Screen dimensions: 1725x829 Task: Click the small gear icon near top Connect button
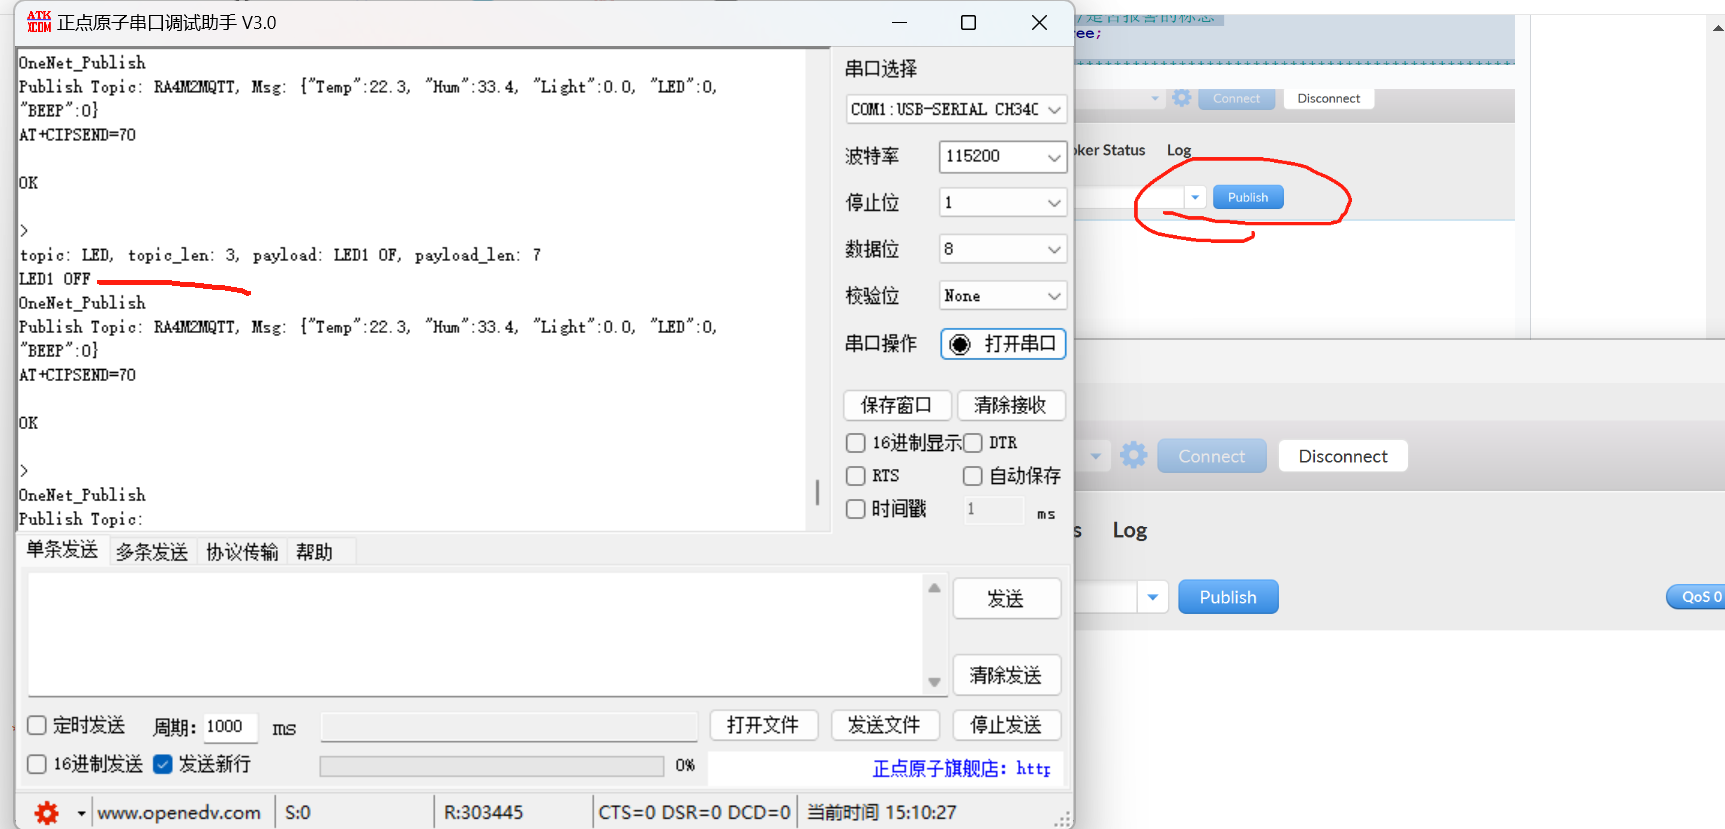coord(1182,98)
